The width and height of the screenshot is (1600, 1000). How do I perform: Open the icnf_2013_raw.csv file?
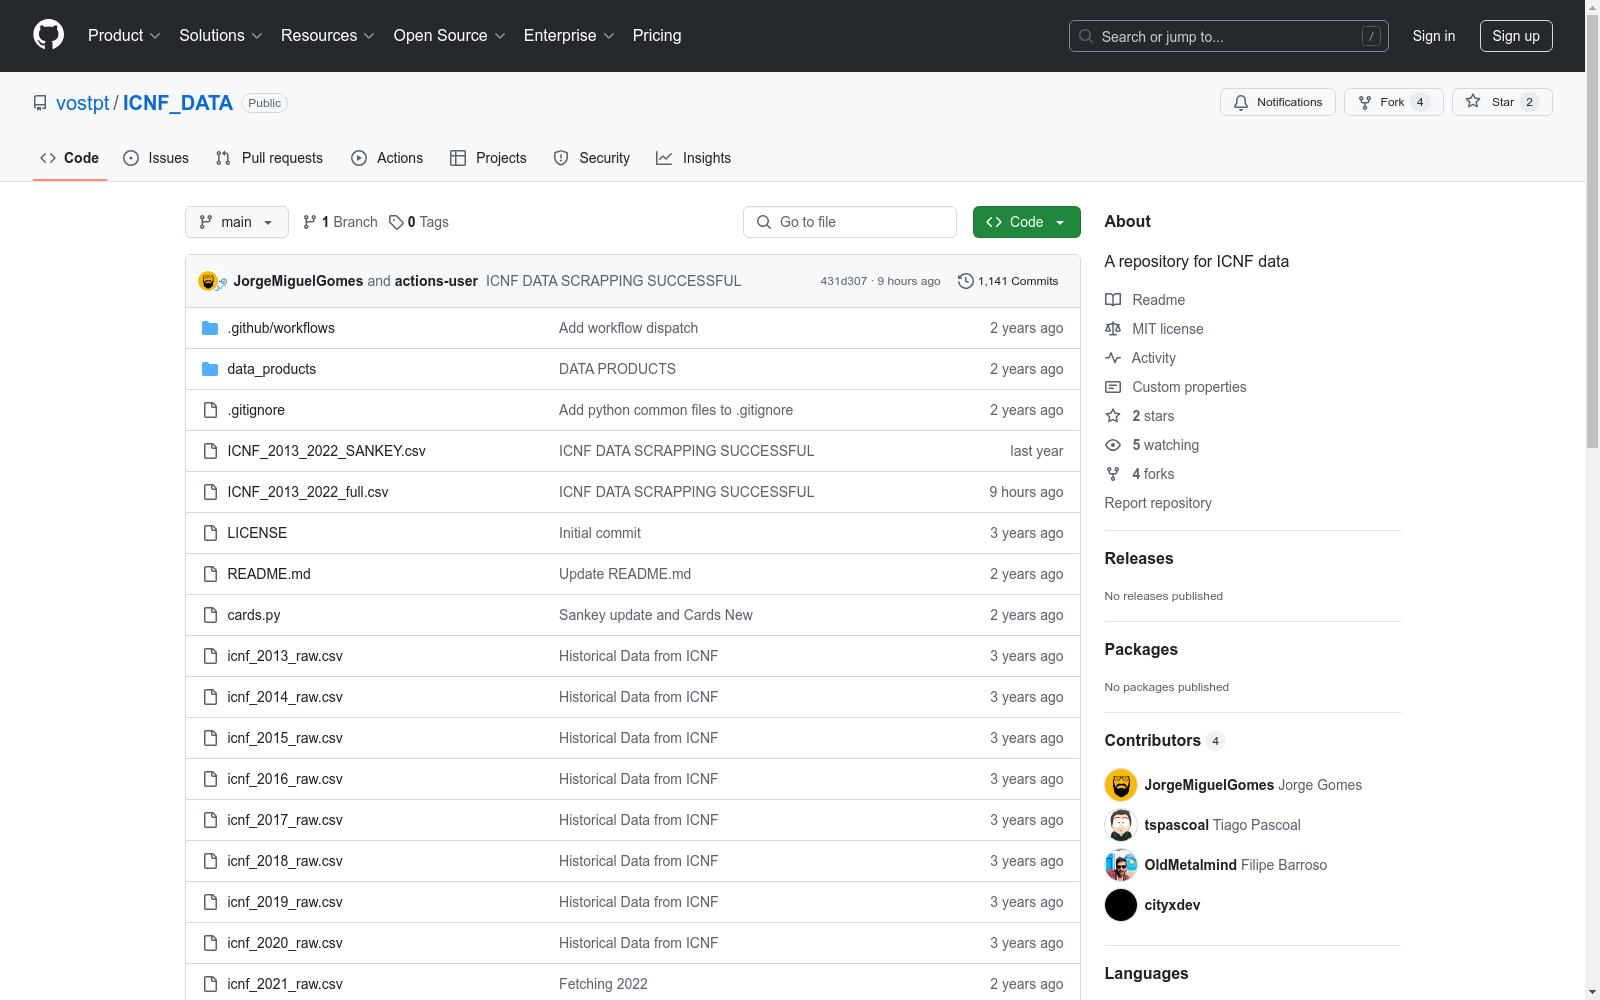pyautogui.click(x=285, y=656)
